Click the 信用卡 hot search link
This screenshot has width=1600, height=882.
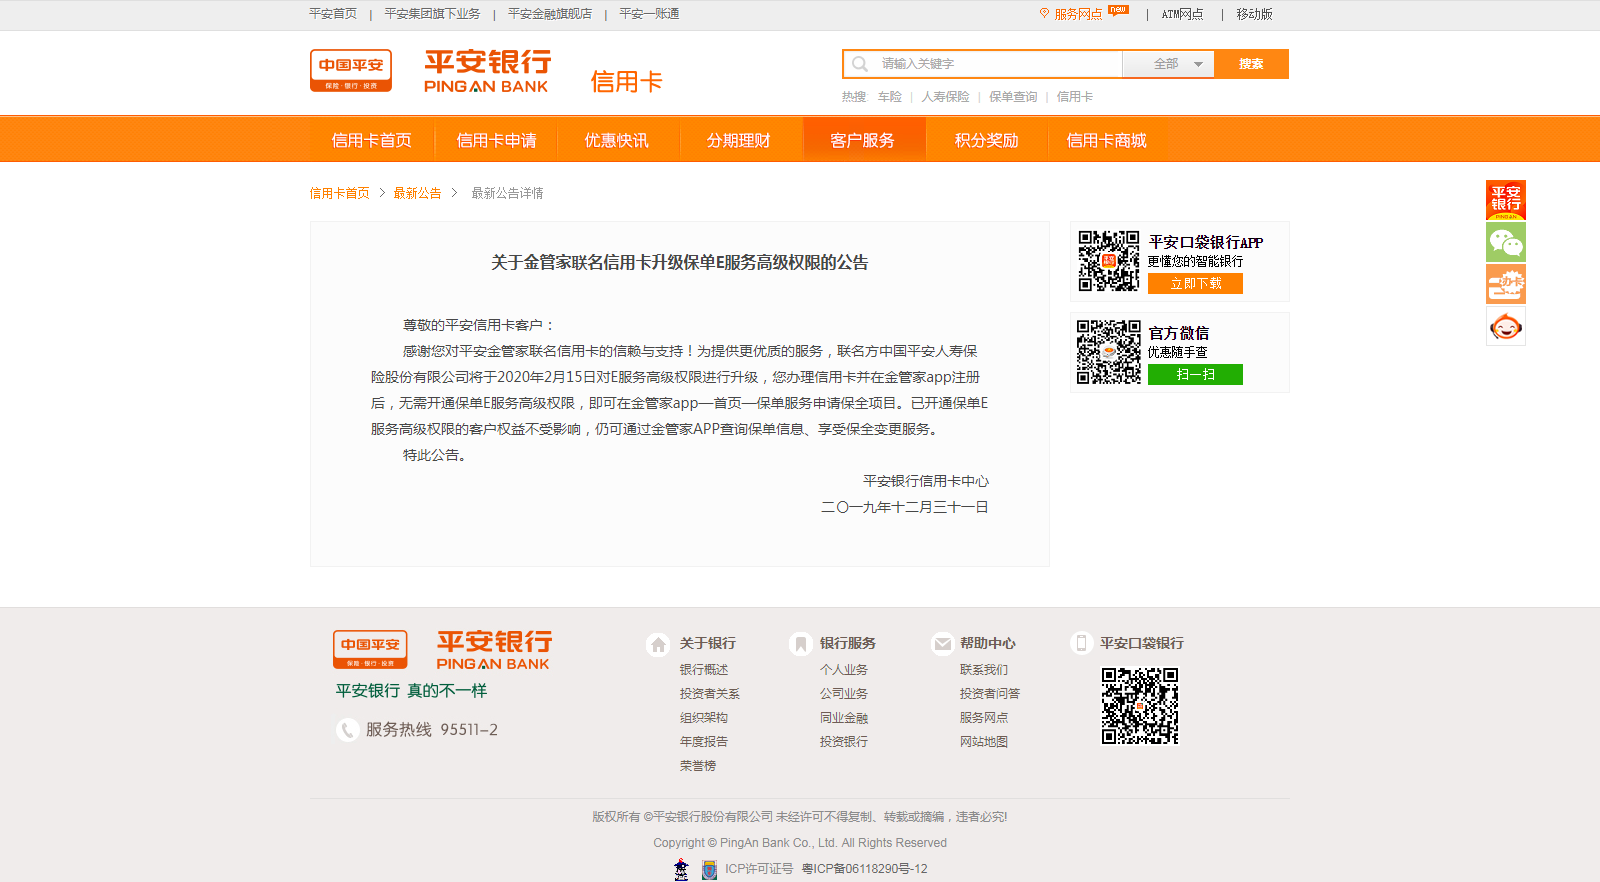[1075, 97]
